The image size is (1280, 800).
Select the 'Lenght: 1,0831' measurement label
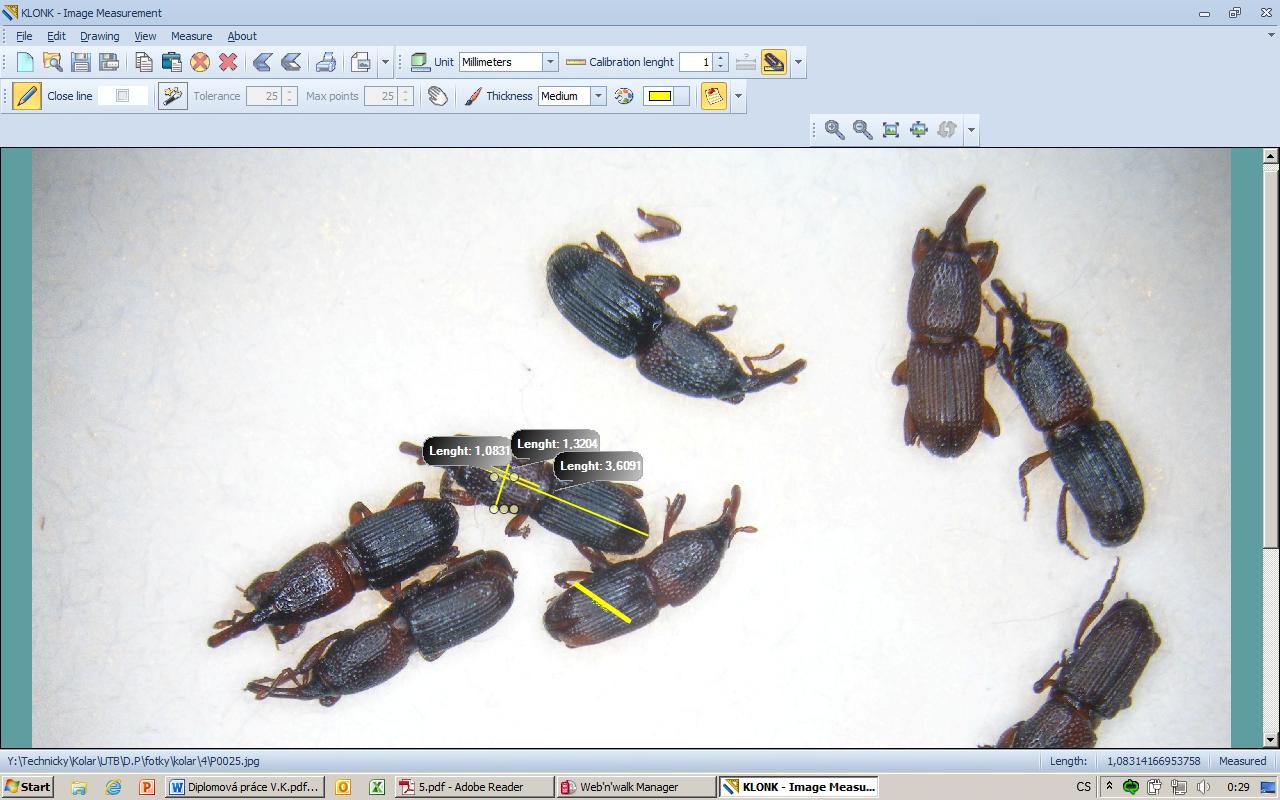click(x=468, y=451)
